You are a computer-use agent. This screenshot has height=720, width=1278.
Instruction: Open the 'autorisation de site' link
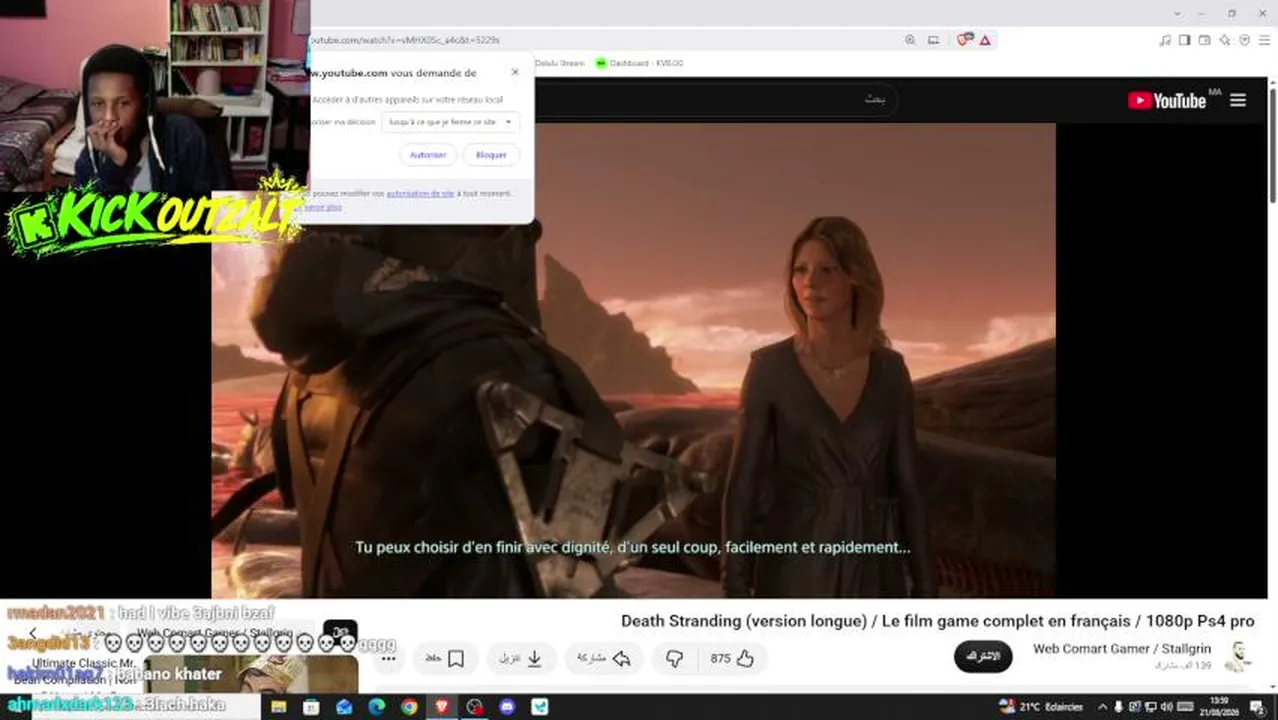pos(420,193)
